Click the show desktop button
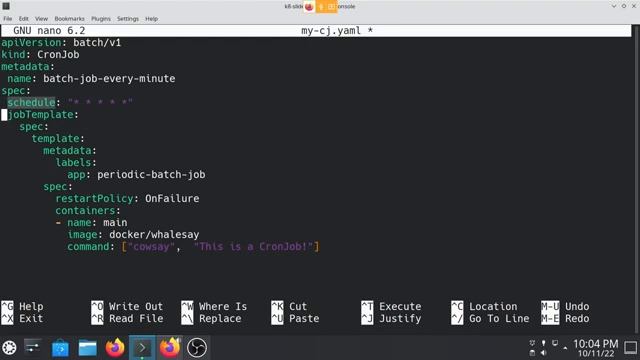 [x=631, y=348]
